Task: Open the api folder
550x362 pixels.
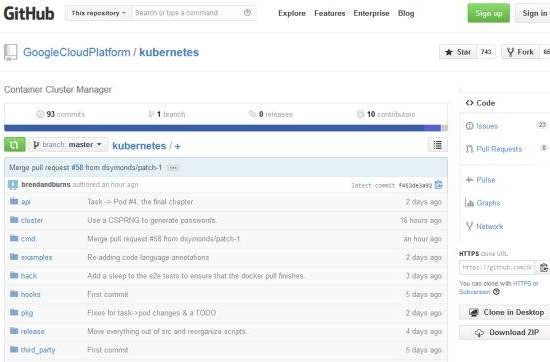Action: pos(25,202)
